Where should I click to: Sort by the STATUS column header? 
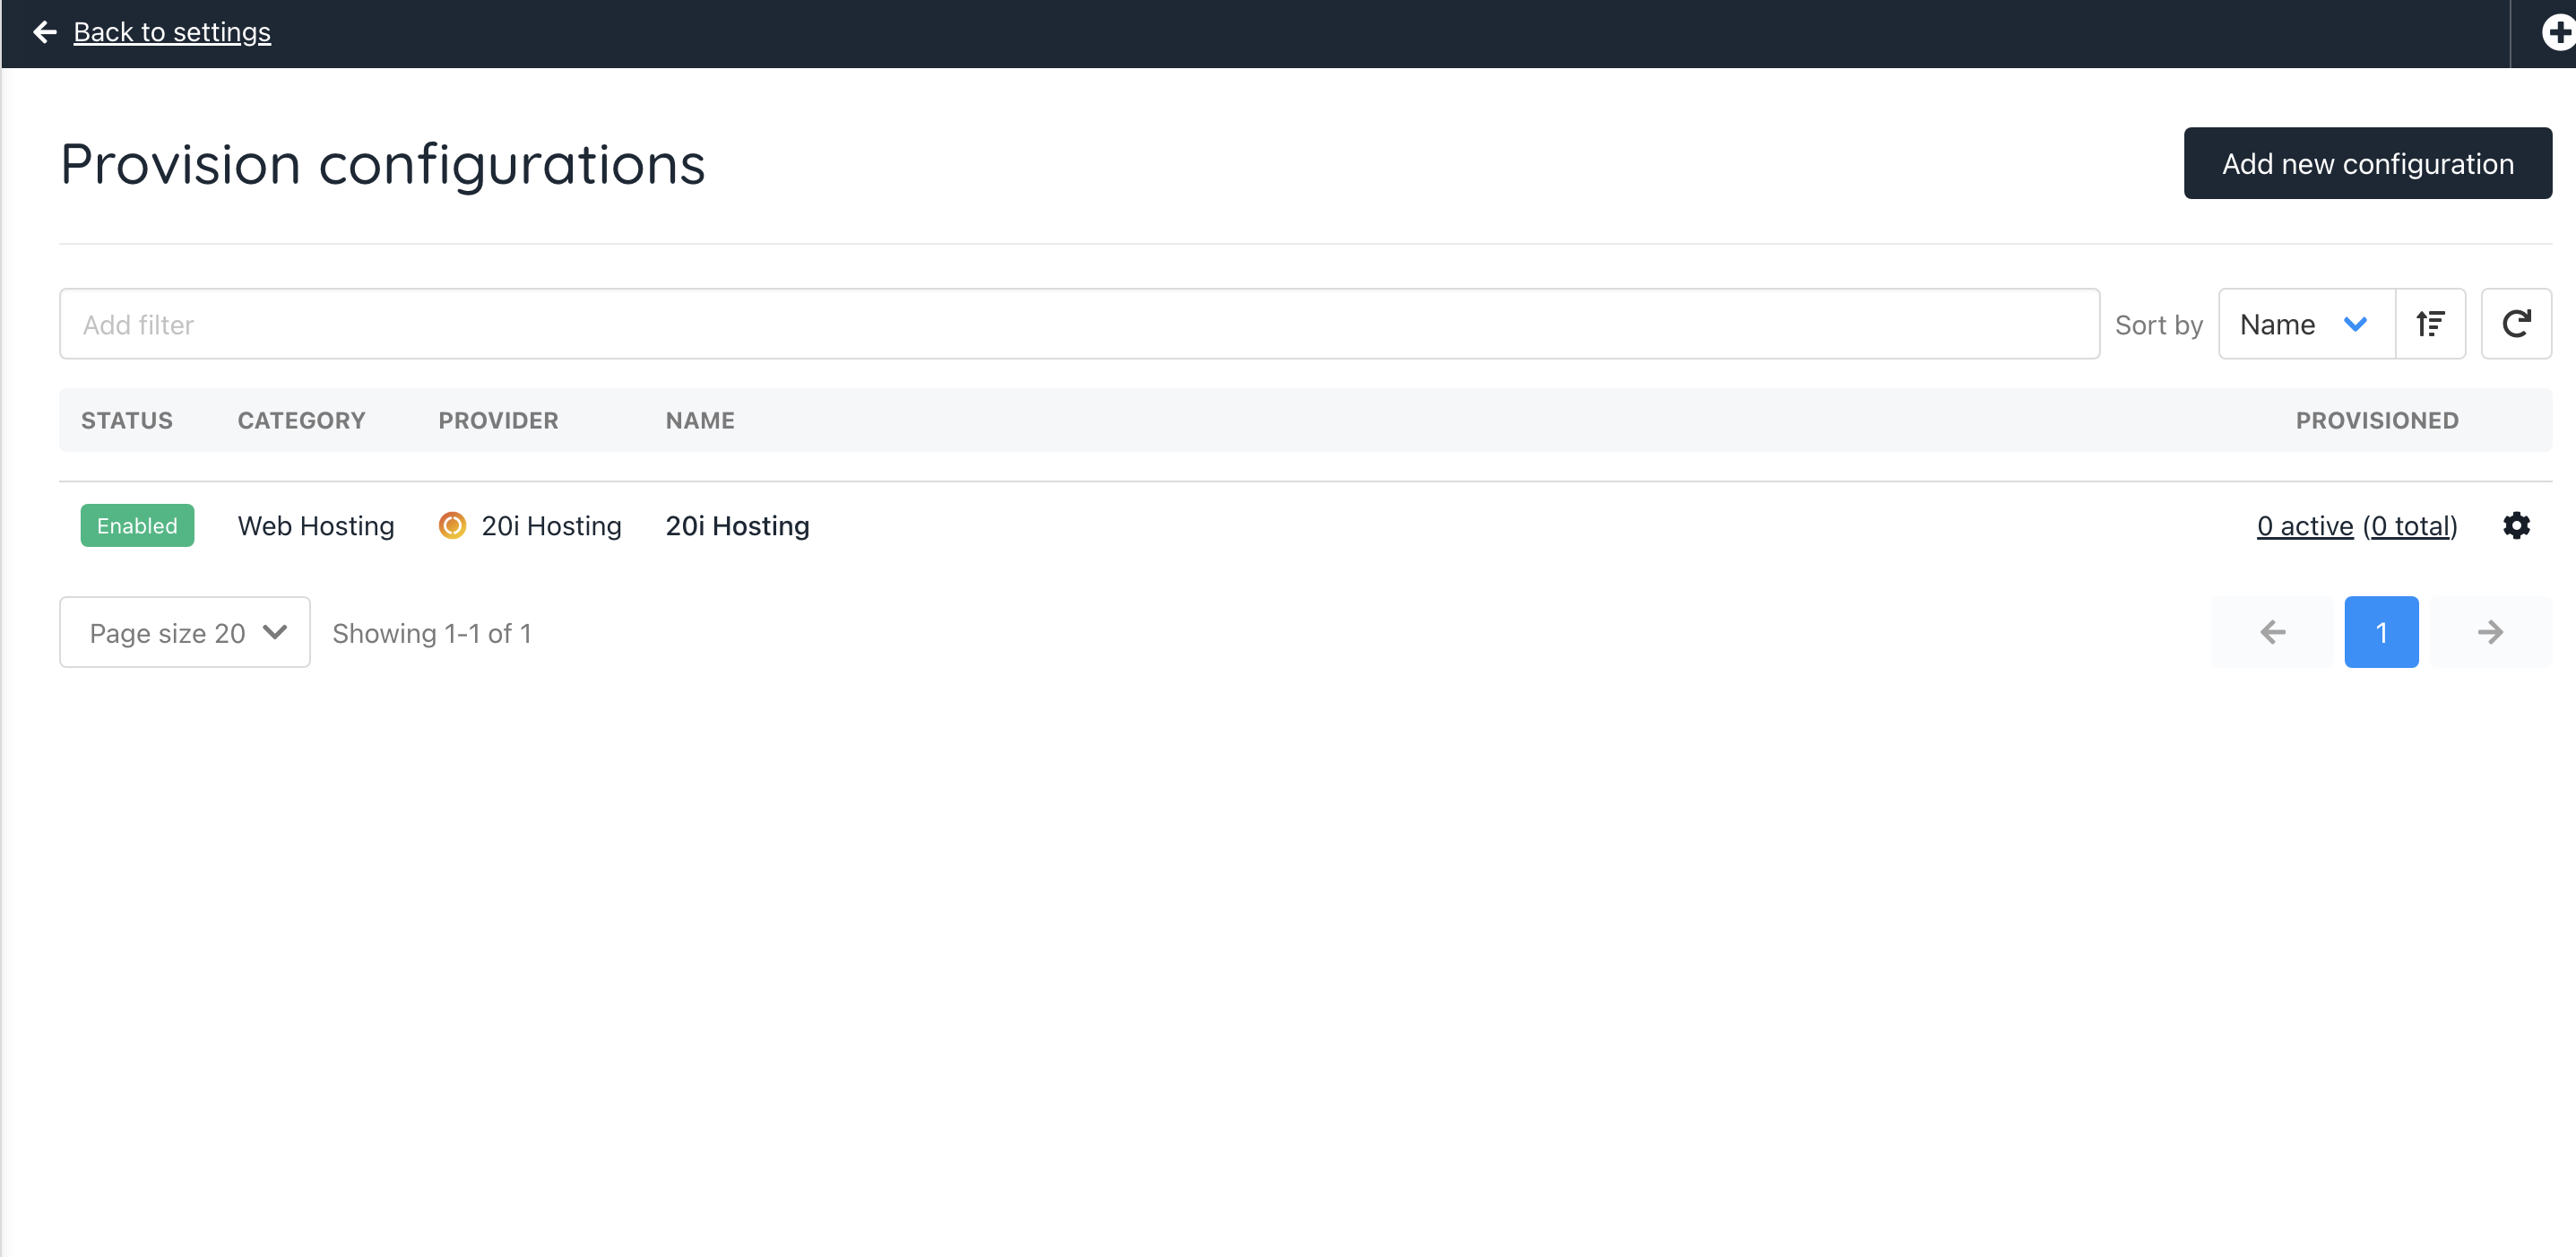pyautogui.click(x=127, y=420)
